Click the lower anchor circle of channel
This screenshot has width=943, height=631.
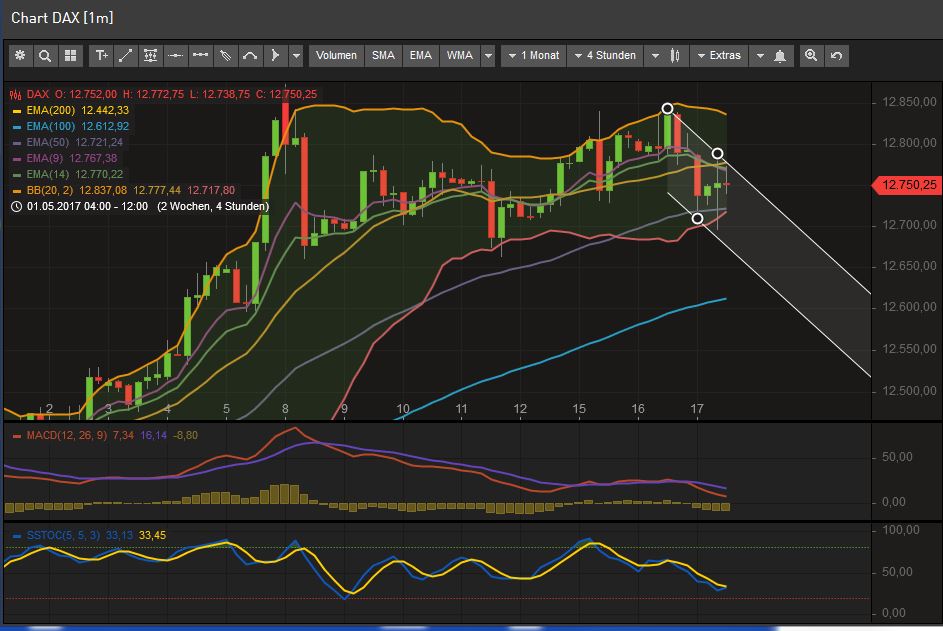point(697,218)
